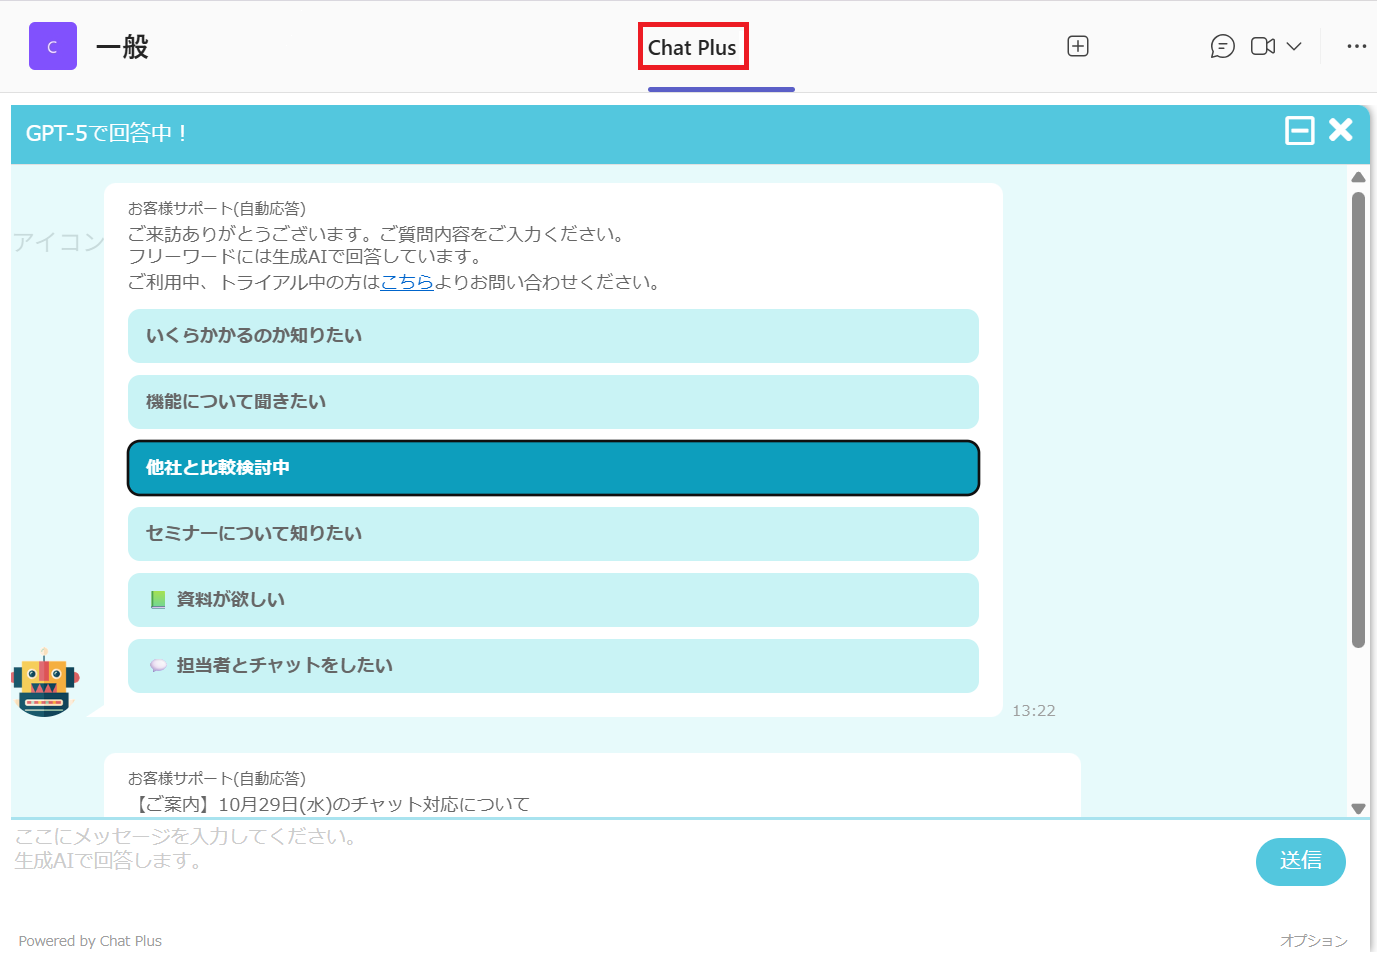The width and height of the screenshot is (1377, 955).
Task: Select 資料が欲しい option
Action: click(x=553, y=600)
